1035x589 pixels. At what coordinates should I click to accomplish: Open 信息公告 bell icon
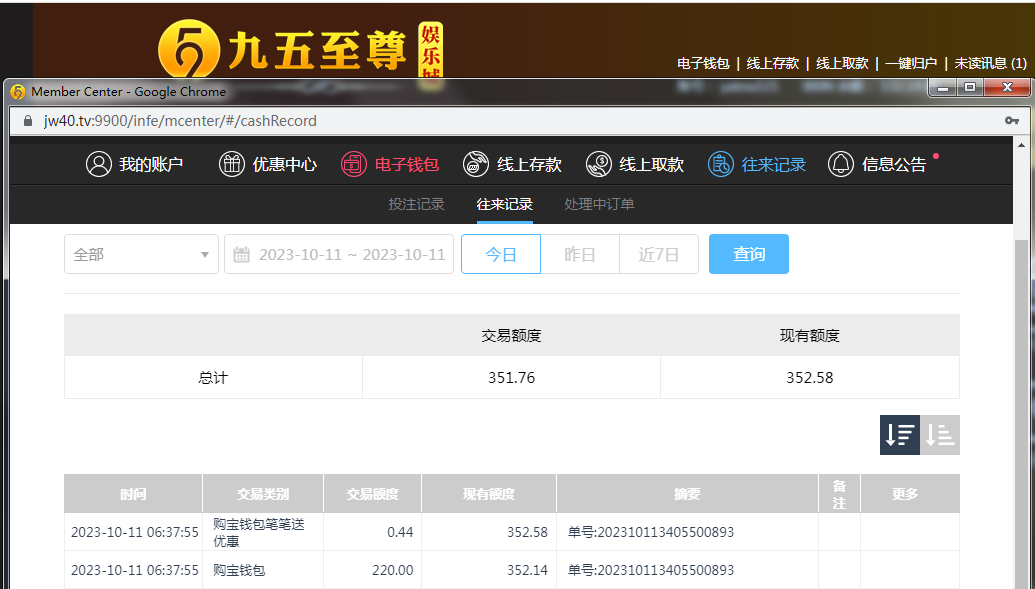point(841,164)
